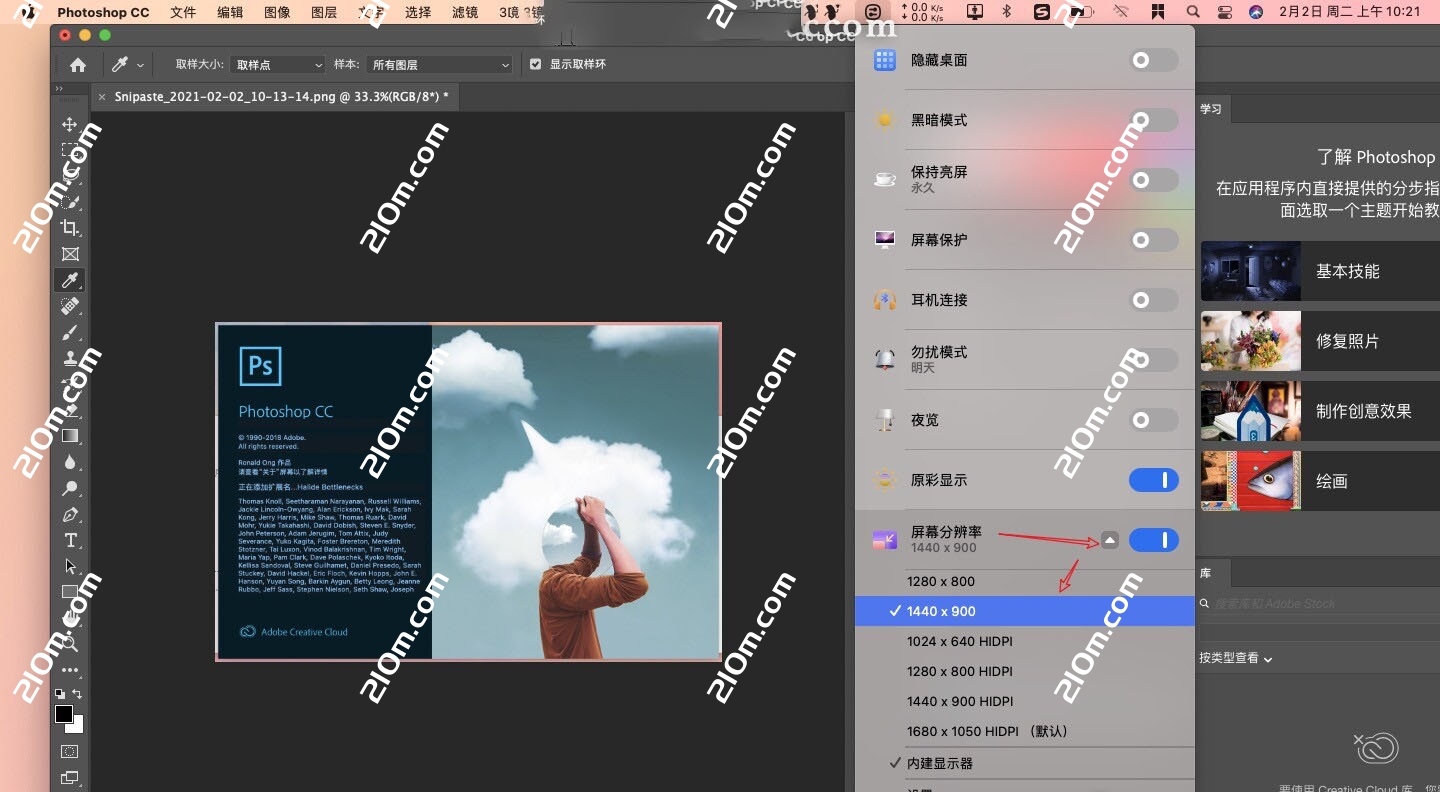Select the Type tool
Screen dimensions: 1440x792
point(70,540)
